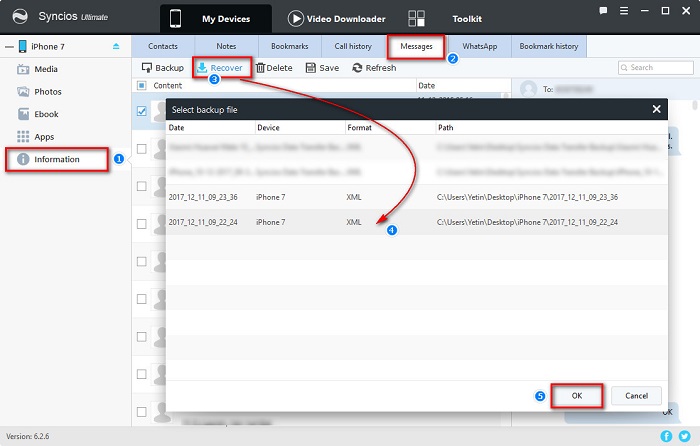Click the Refresh arrows icon
This screenshot has height=446, width=700.
(x=357, y=68)
